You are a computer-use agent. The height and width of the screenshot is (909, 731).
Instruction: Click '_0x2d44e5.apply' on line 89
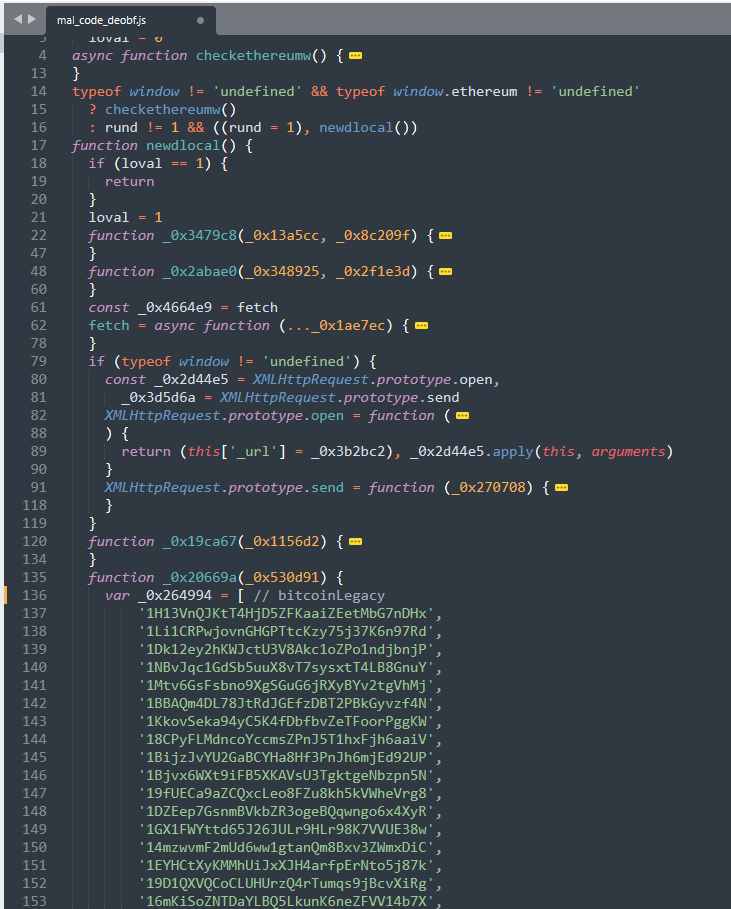click(472, 451)
